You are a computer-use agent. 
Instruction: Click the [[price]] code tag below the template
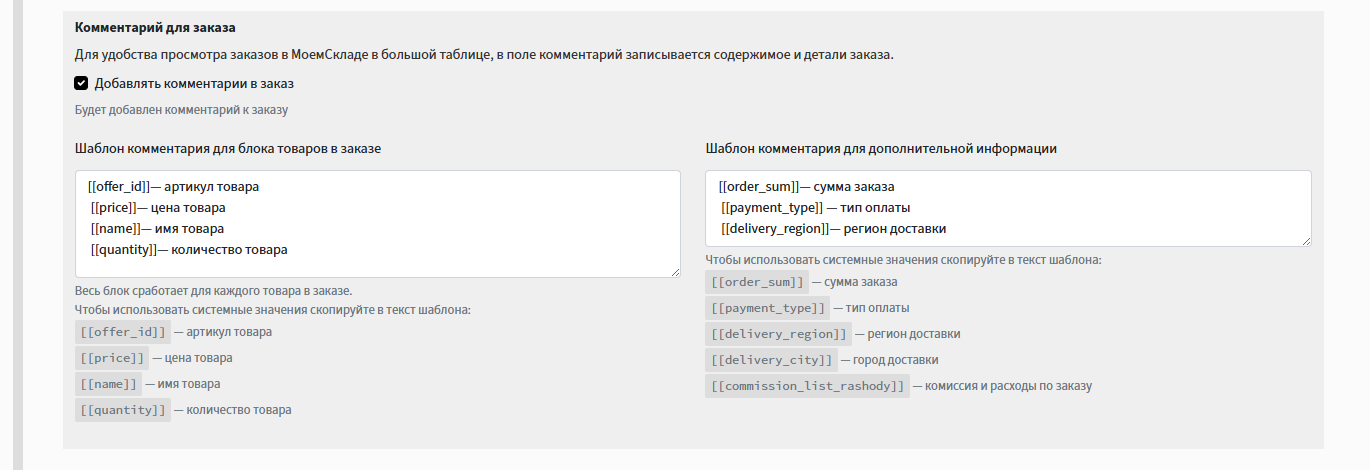pos(111,358)
